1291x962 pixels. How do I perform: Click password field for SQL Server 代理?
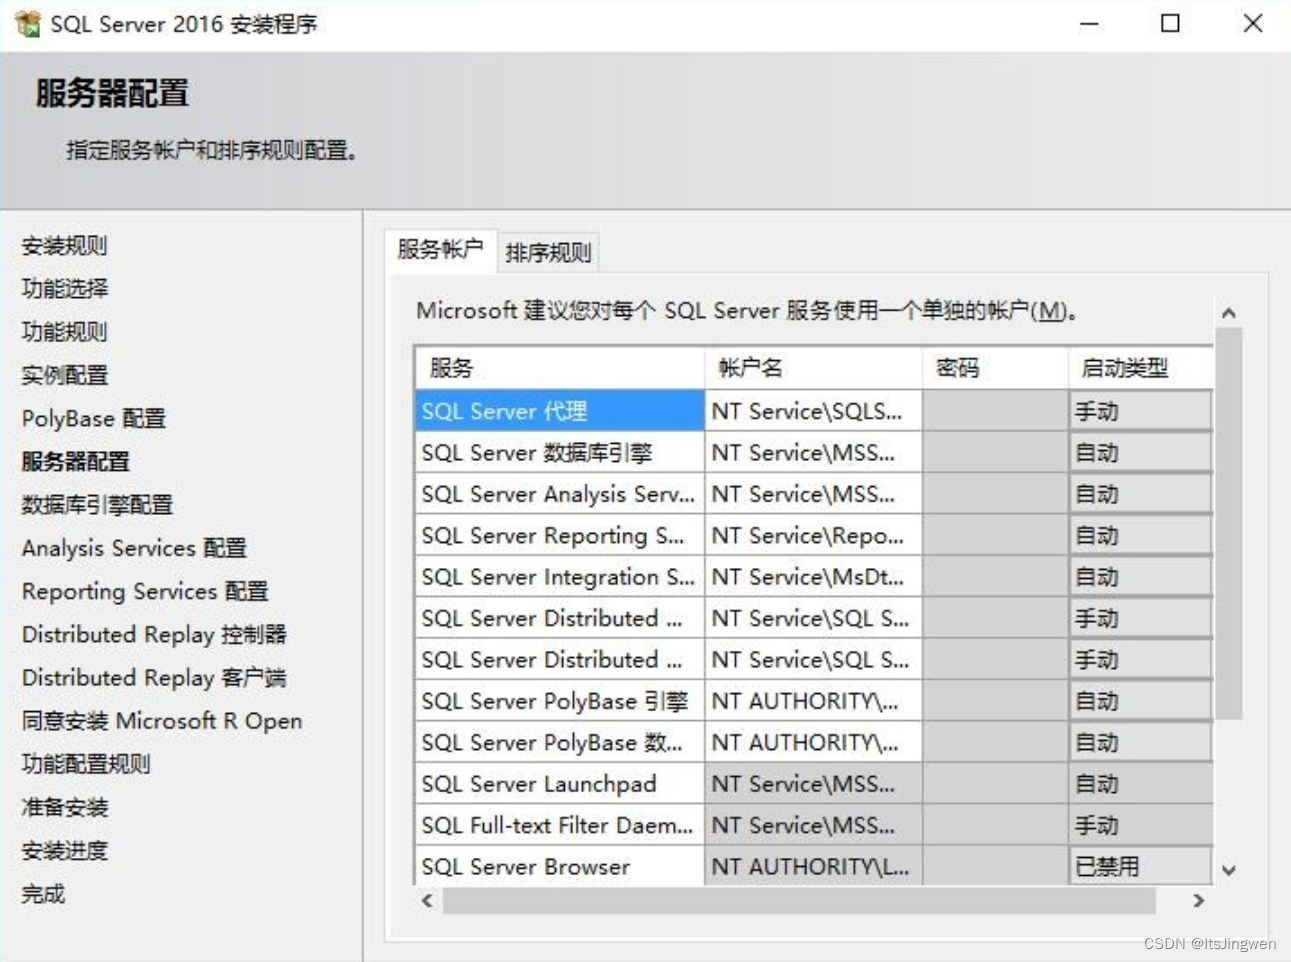point(995,411)
